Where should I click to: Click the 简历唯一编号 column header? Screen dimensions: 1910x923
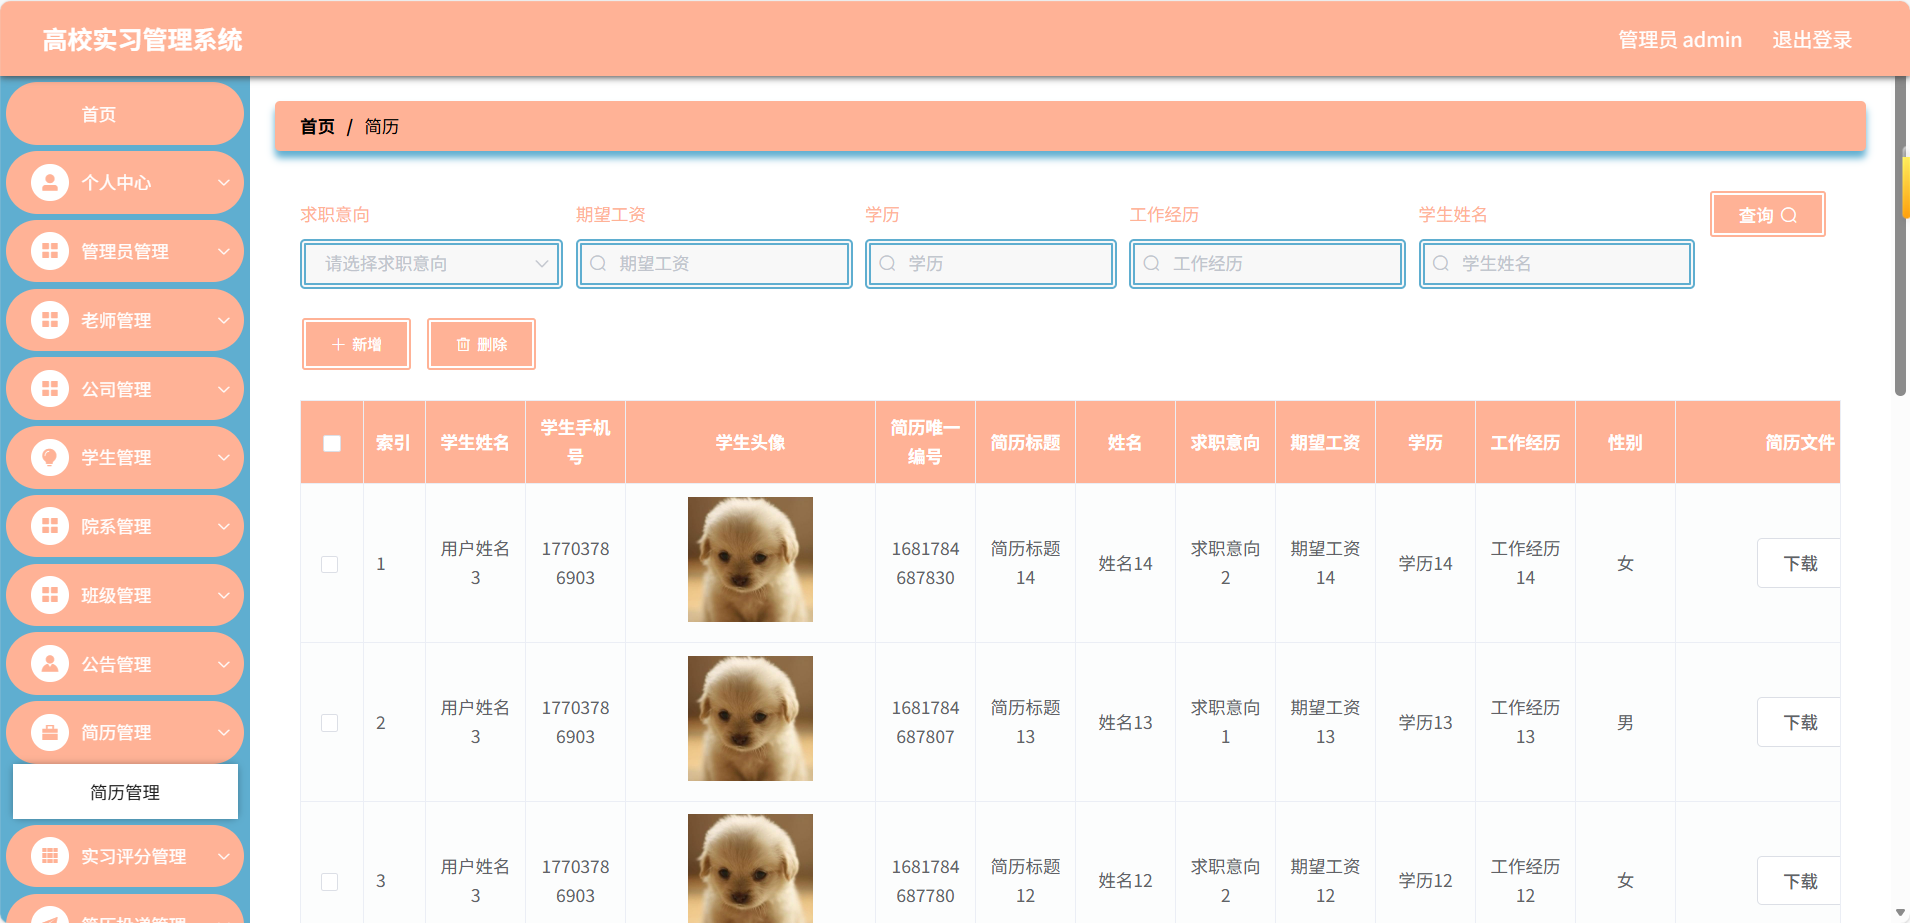pos(925,443)
